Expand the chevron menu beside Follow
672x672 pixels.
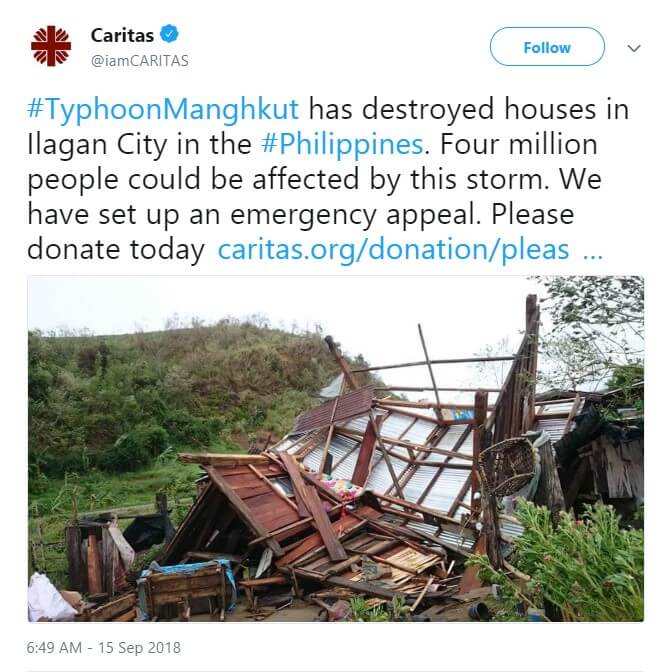634,48
